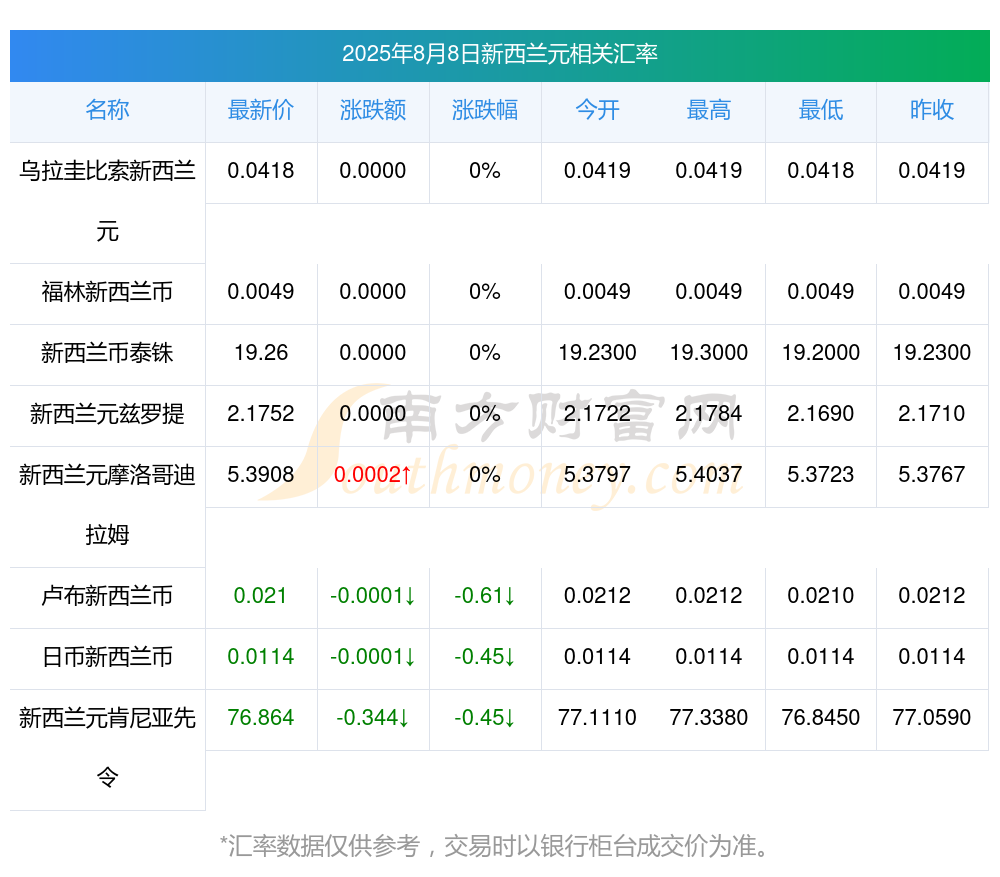
Task: Click the red change value 0.0002↑
Action: [x=373, y=474]
